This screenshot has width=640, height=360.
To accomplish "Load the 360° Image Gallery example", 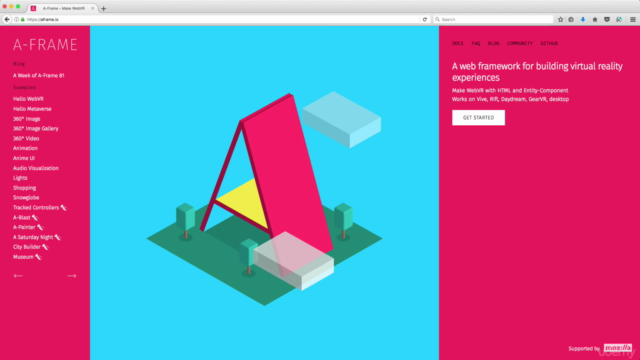I will 36,129.
